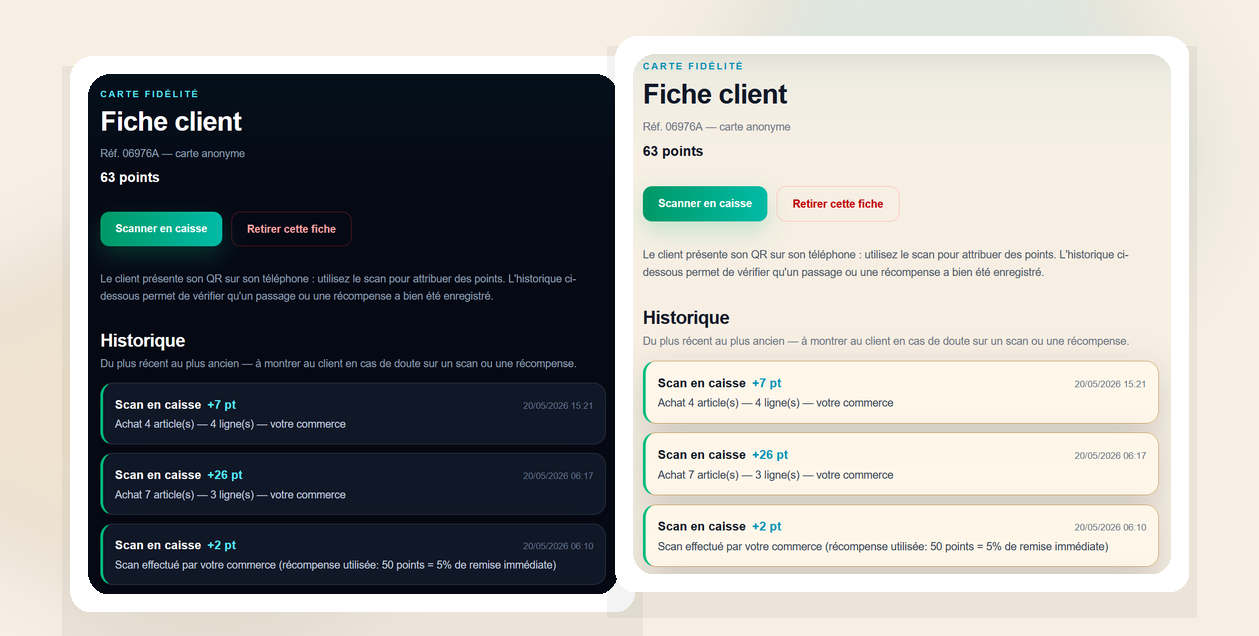Screen dimensions: 1259x636
Task: Click 63 points in light card
Action: pyautogui.click(x=673, y=152)
